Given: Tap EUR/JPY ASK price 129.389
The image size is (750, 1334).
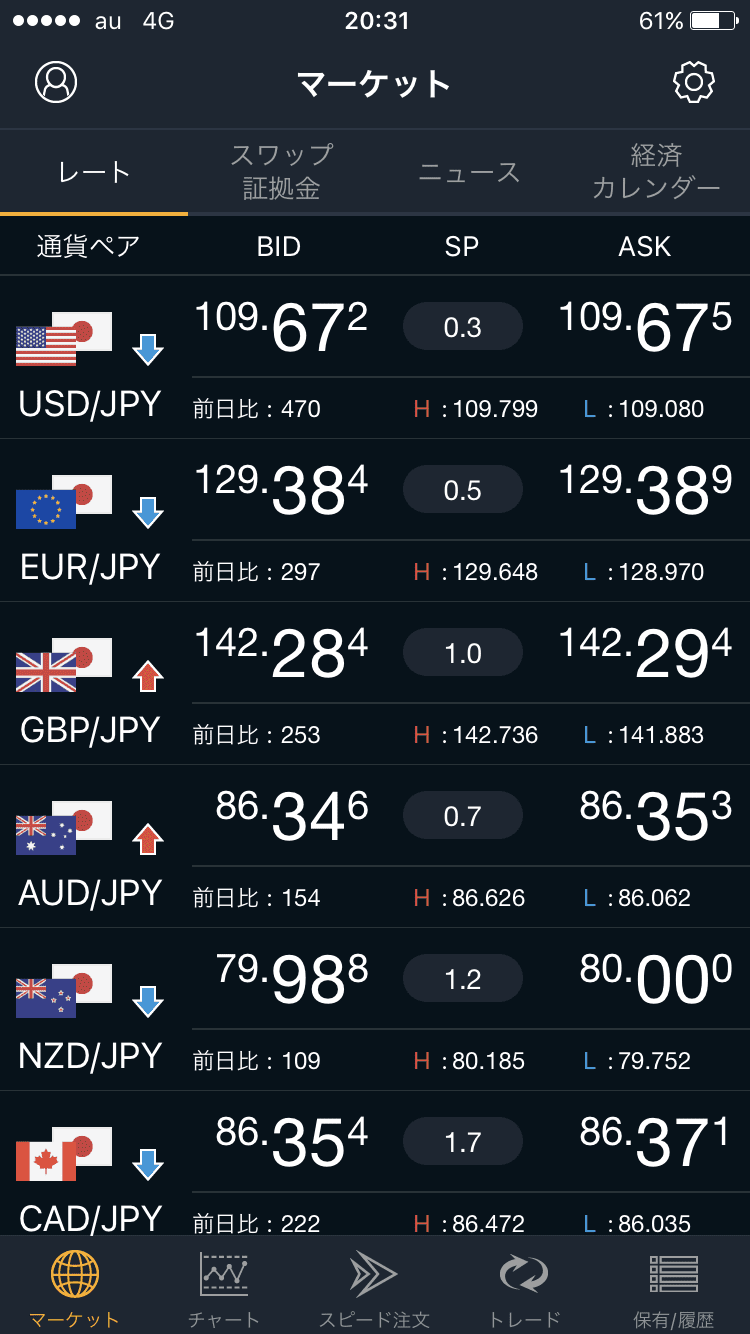Looking at the screenshot, I should 645,490.
